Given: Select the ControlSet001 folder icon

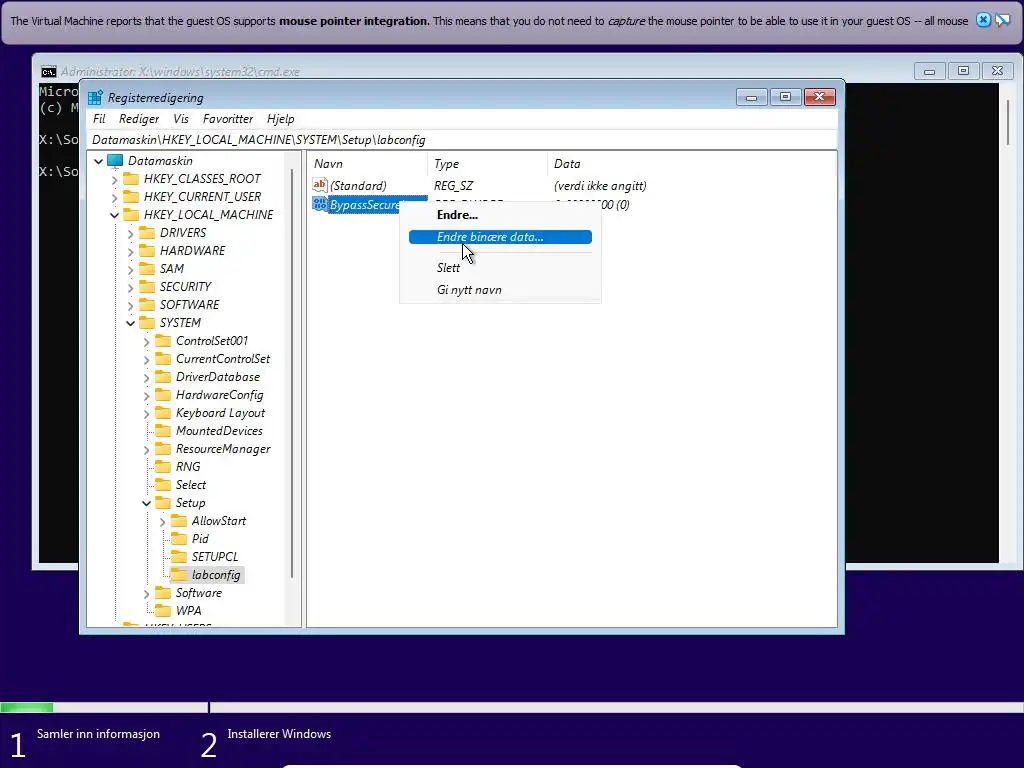Looking at the screenshot, I should [163, 341].
